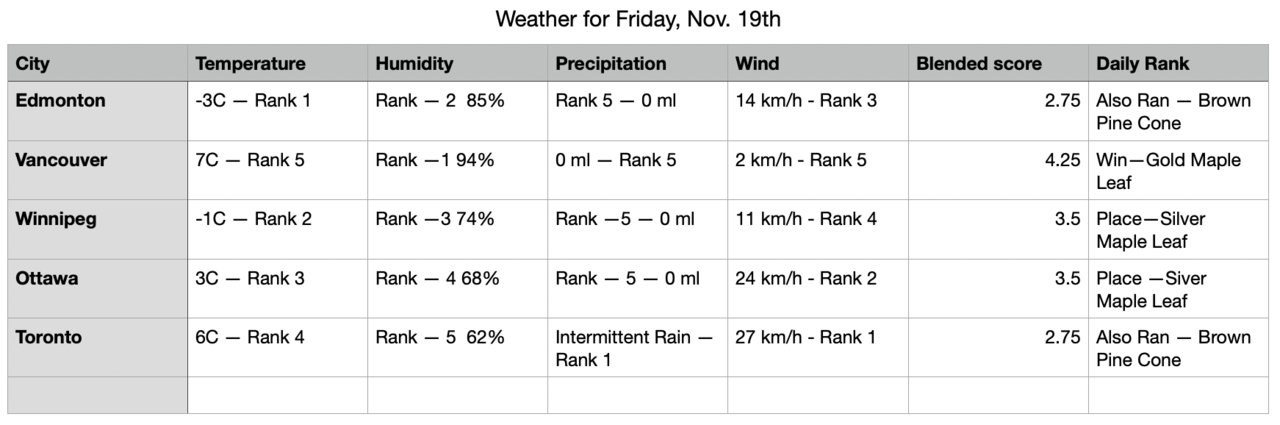Viewport: 1280px width, 425px height.
Task: Select the City column header cell
Action: [97, 64]
